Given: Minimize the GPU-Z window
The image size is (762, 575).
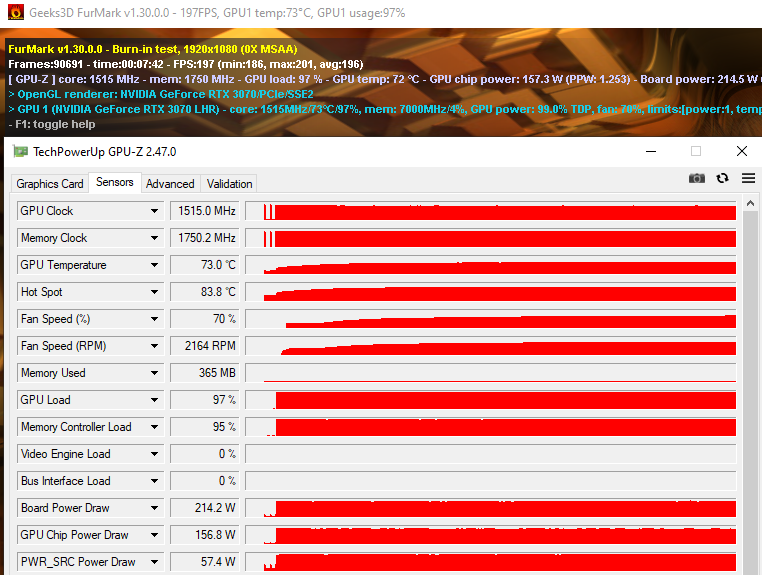Looking at the screenshot, I should click(651, 151).
